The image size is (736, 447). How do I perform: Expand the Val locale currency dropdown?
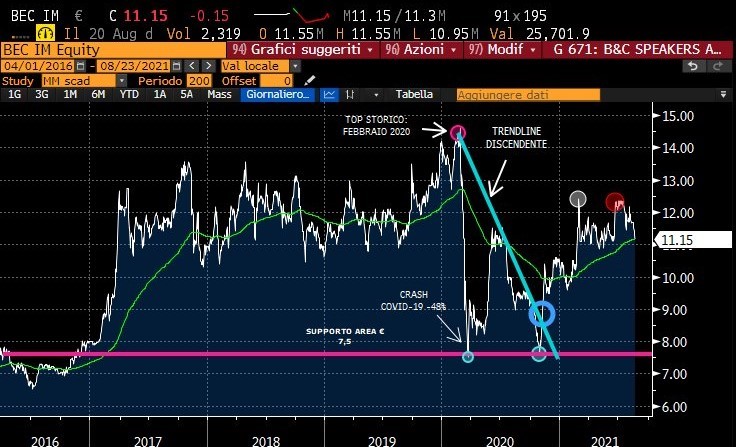pos(295,66)
